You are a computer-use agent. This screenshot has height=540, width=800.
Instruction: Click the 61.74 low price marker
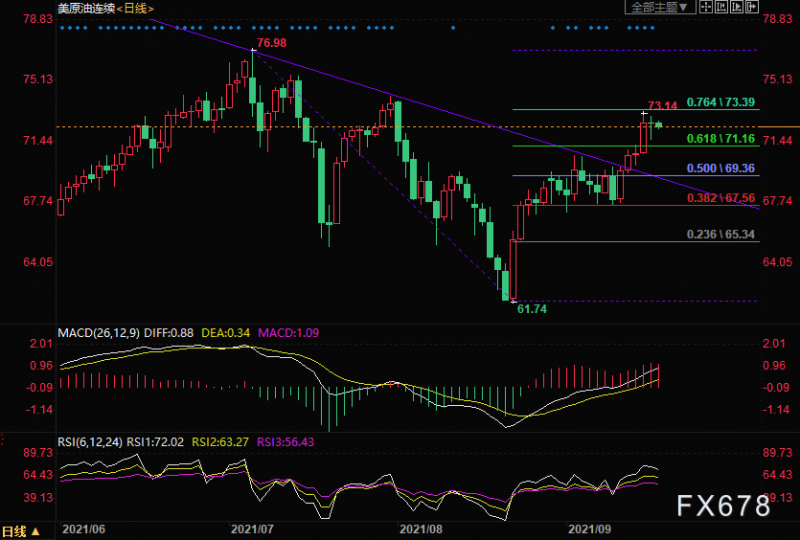532,309
